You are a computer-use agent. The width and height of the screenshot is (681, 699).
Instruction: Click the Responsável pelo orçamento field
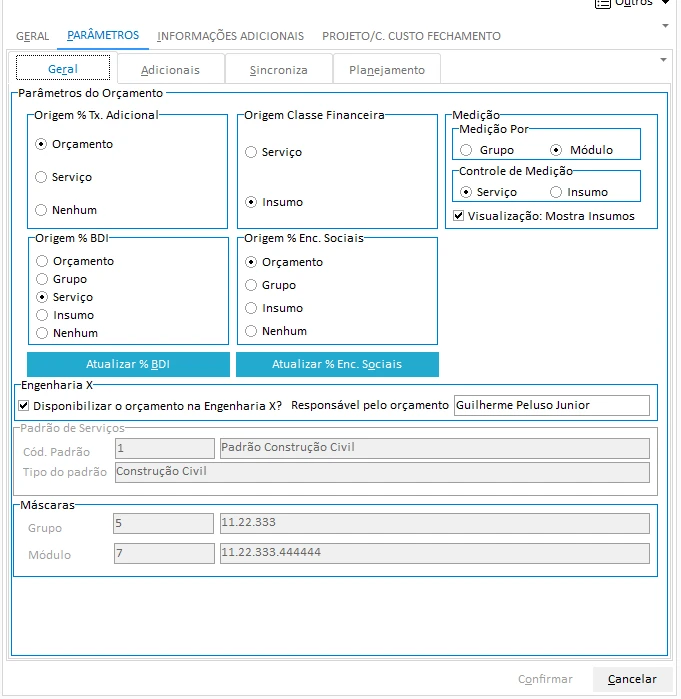click(552, 406)
